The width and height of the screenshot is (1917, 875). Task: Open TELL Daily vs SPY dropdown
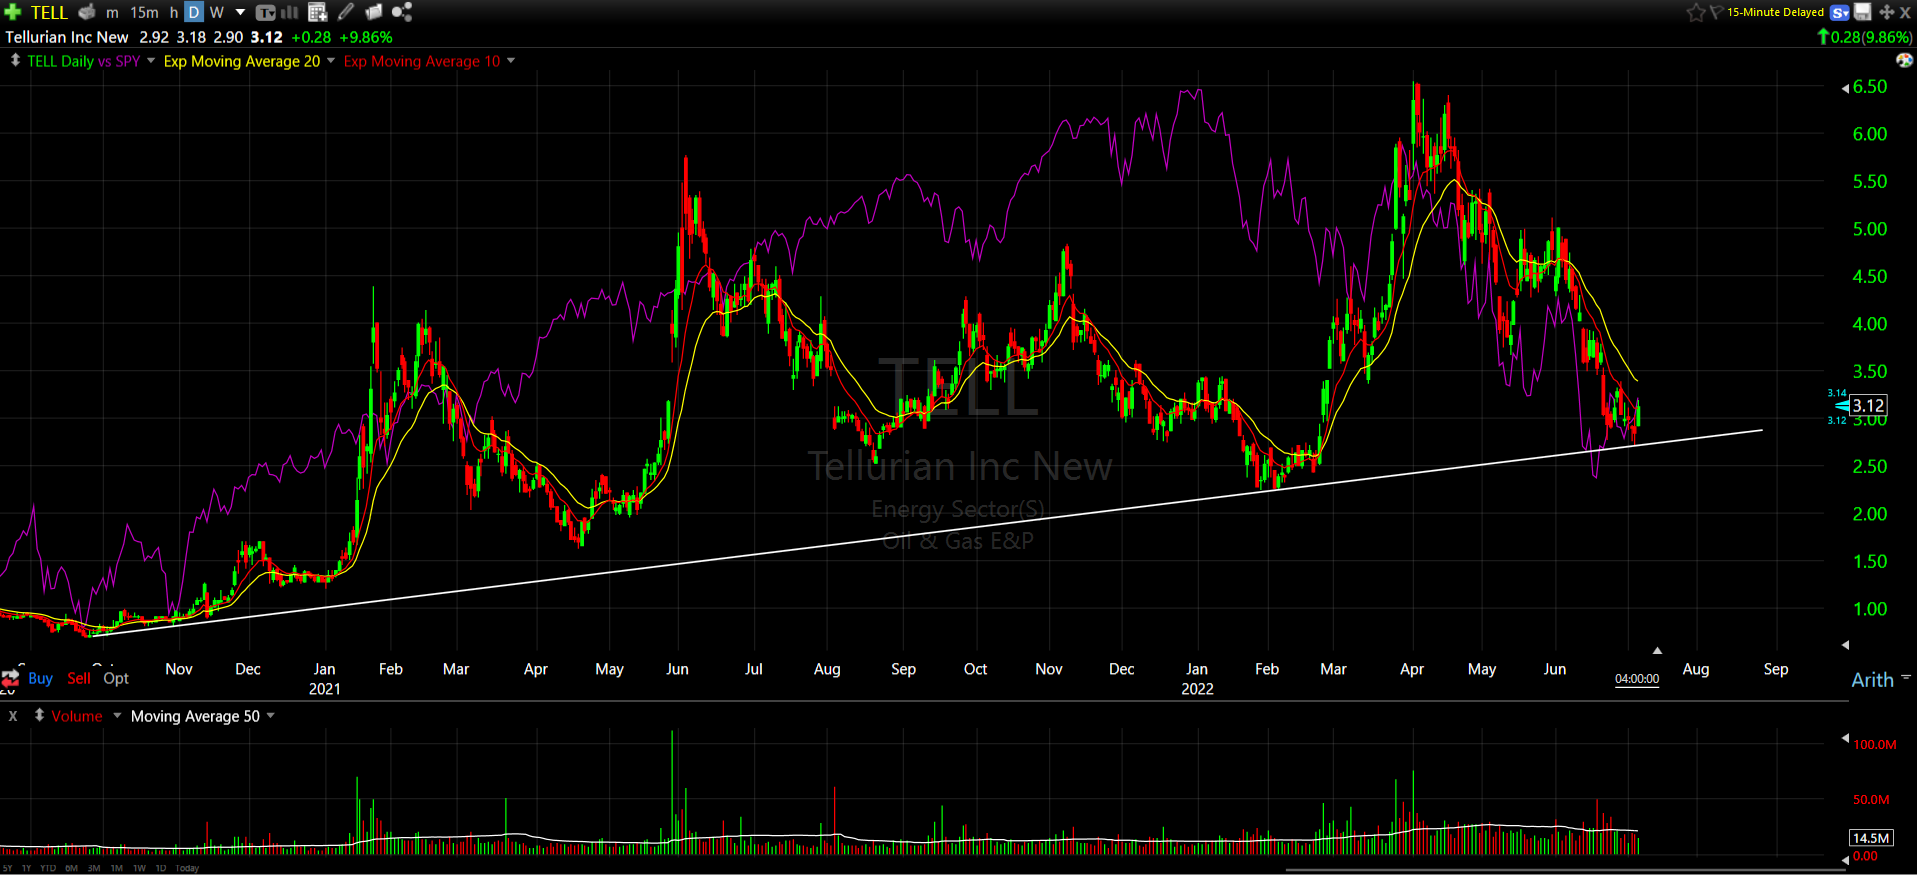(151, 61)
